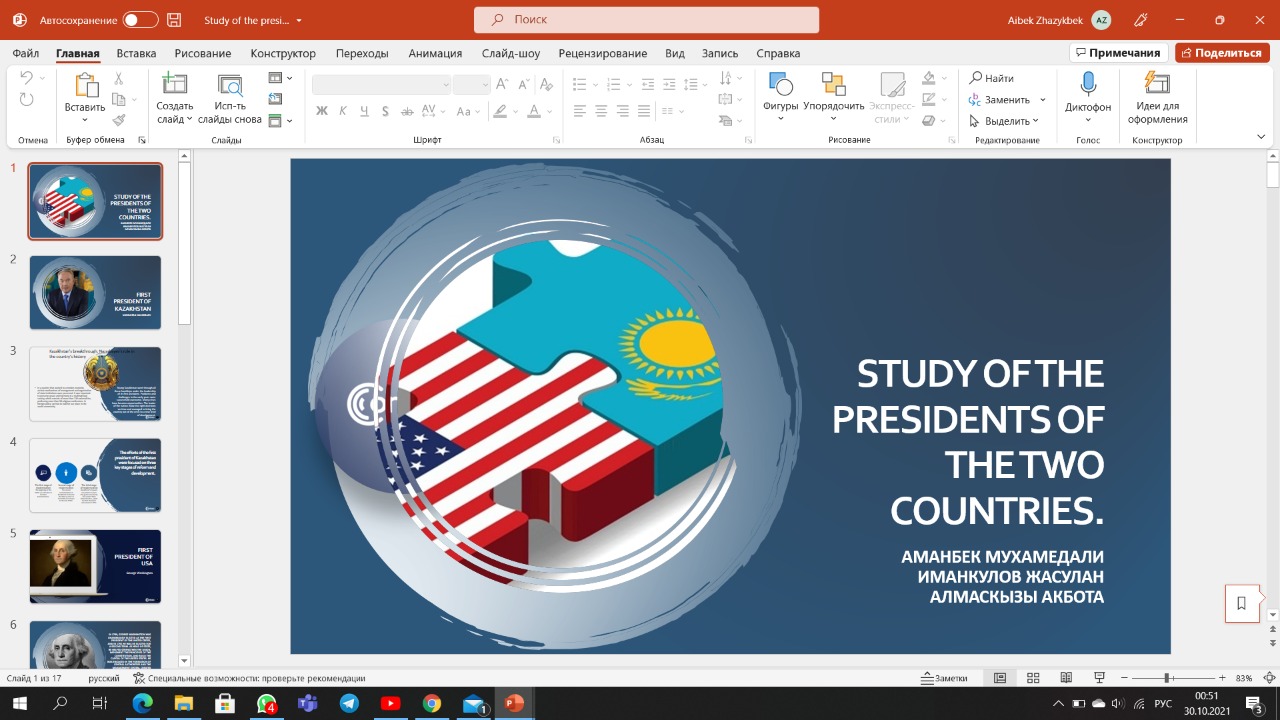Click the Redo icon
1280x720 pixels.
click(x=27, y=100)
